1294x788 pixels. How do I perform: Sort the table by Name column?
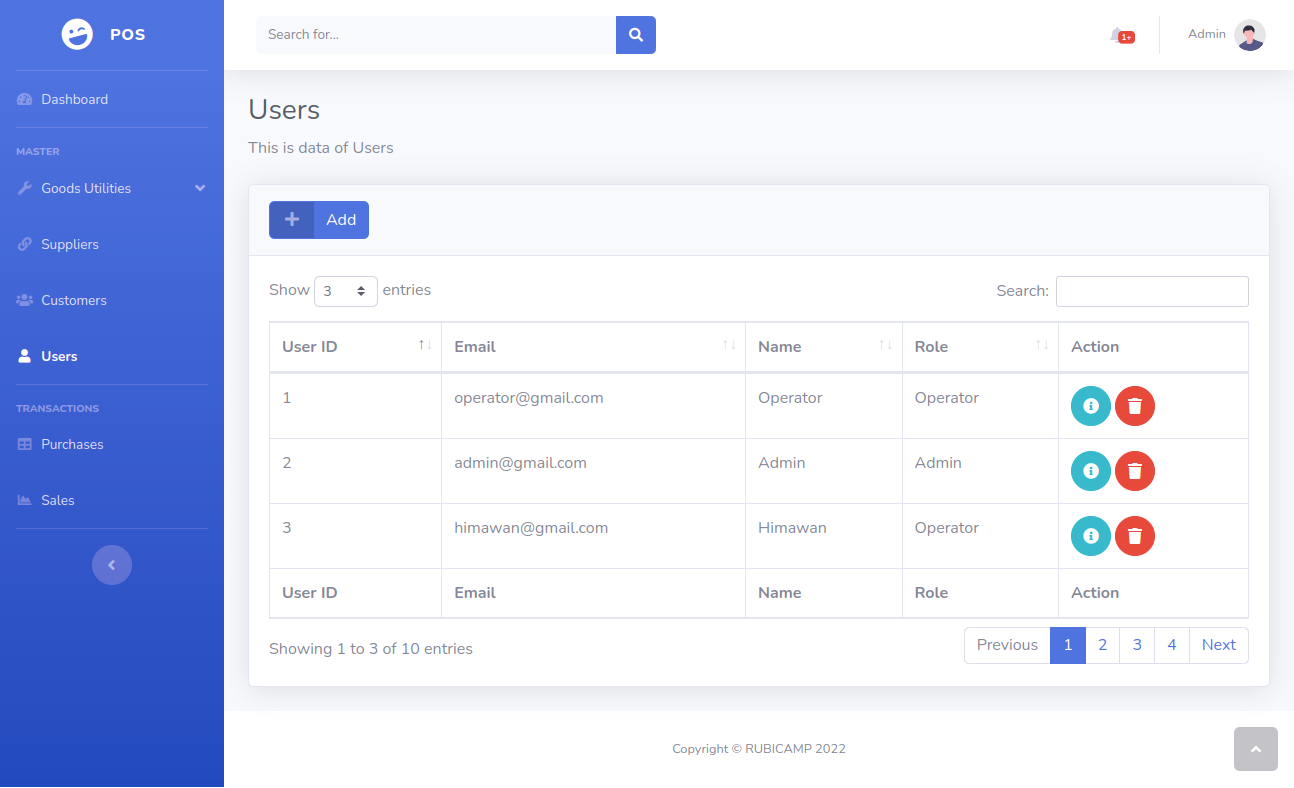coord(824,347)
